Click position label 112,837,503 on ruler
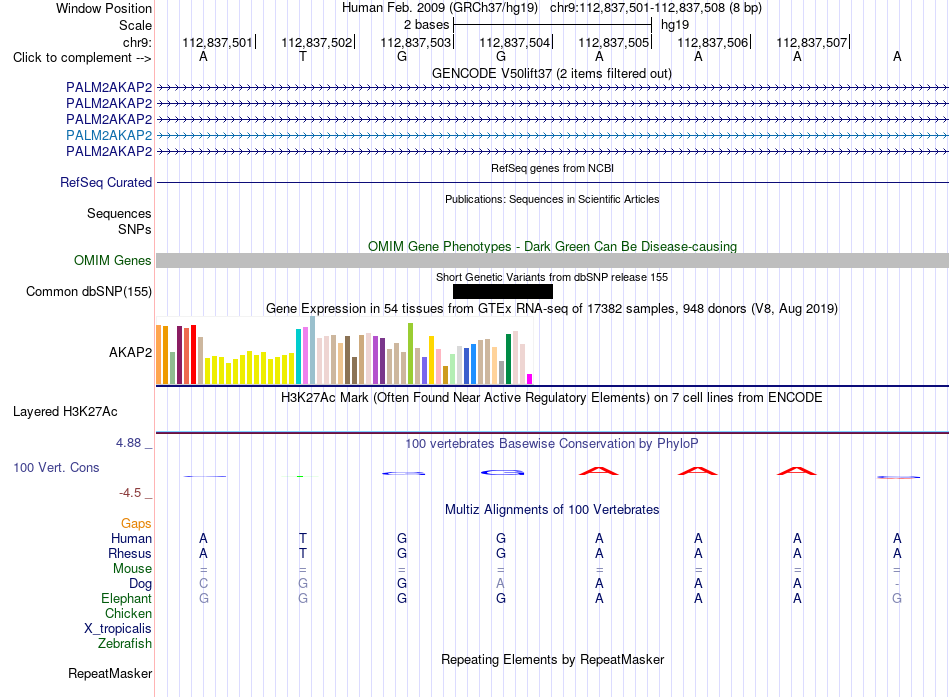950x697 pixels. pos(416,42)
